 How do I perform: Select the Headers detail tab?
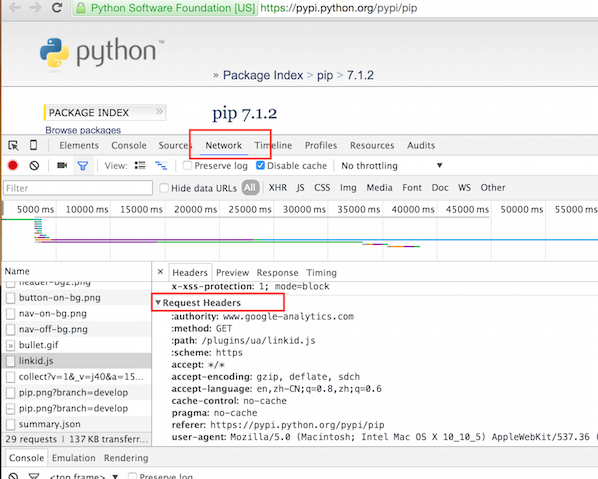(x=190, y=273)
